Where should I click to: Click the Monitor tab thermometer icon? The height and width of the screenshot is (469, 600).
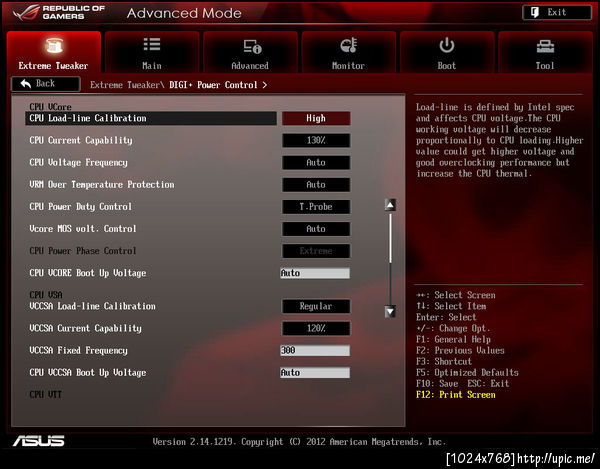pyautogui.click(x=349, y=45)
